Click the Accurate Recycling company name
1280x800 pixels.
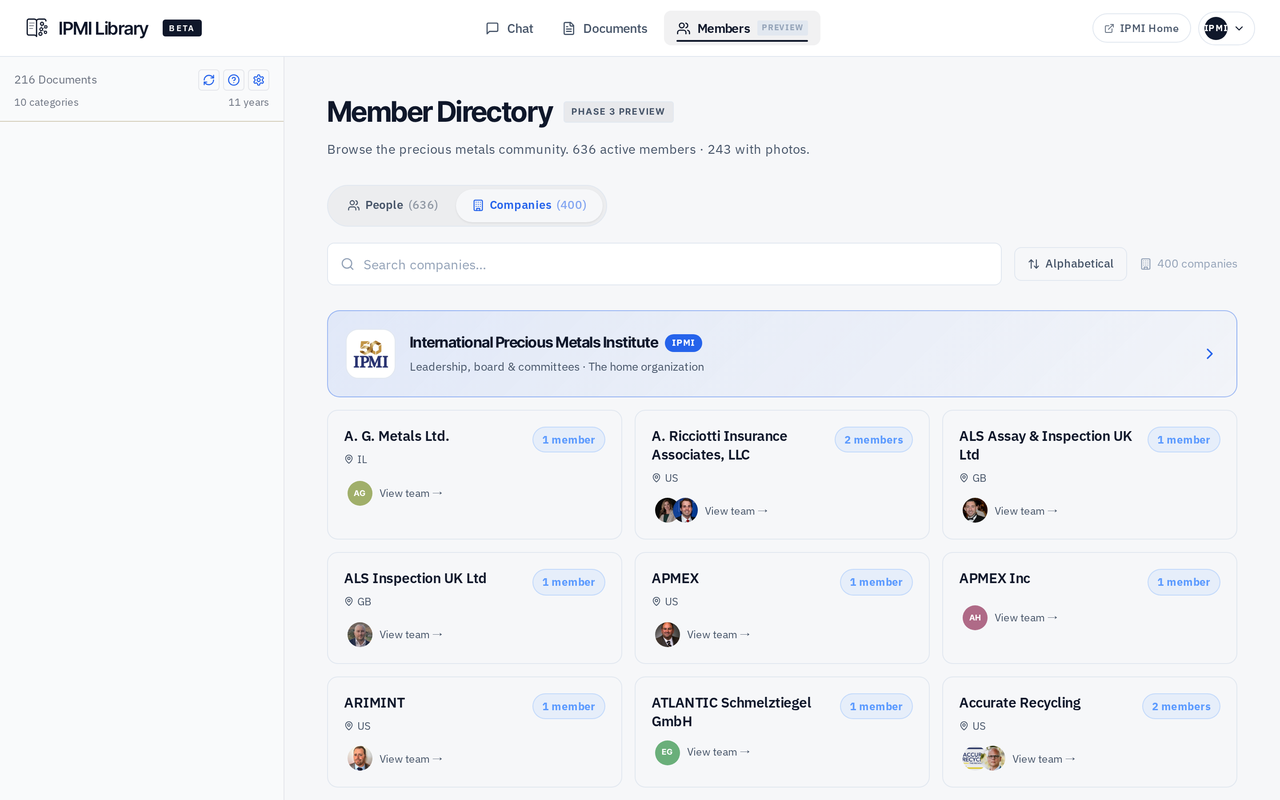[x=1020, y=703]
